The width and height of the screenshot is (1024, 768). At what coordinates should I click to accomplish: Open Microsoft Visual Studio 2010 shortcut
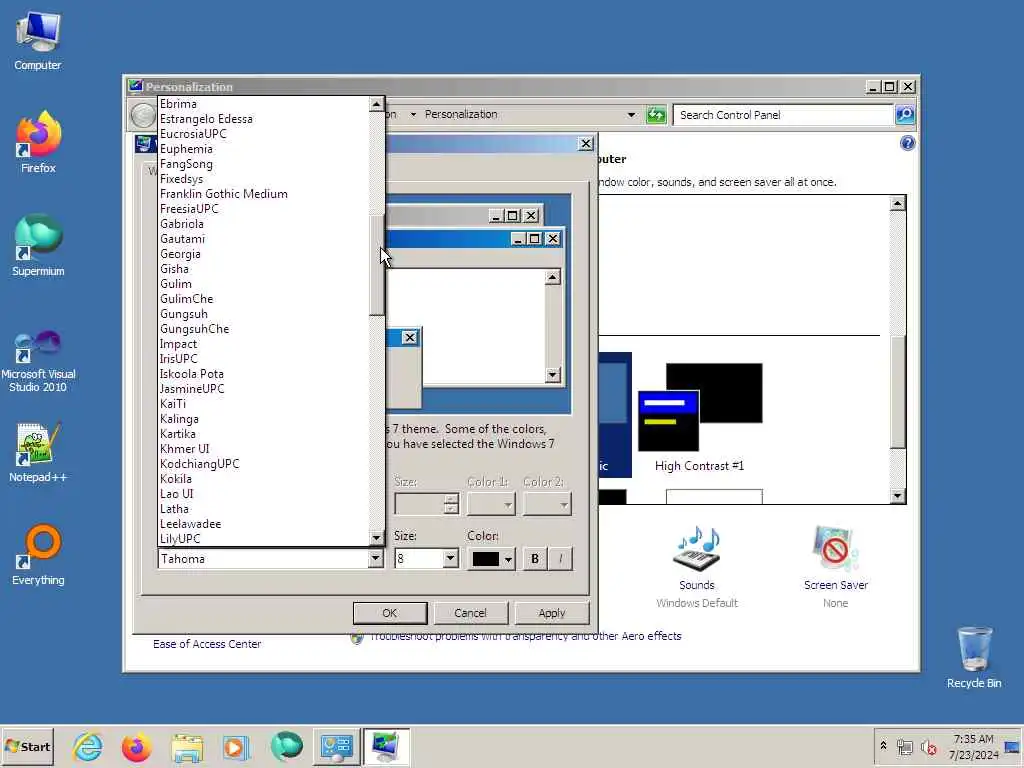(38, 361)
